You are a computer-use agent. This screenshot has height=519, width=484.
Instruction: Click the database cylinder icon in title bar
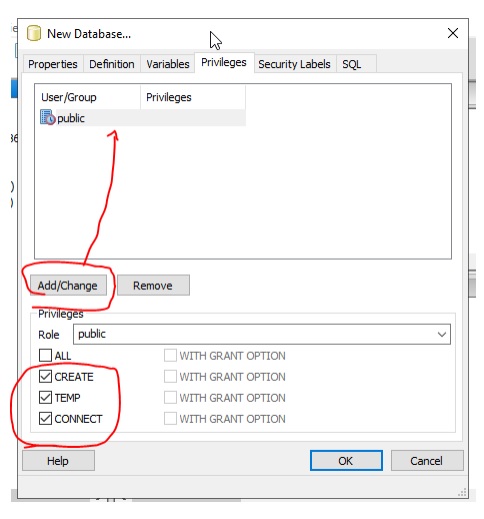coord(34,33)
